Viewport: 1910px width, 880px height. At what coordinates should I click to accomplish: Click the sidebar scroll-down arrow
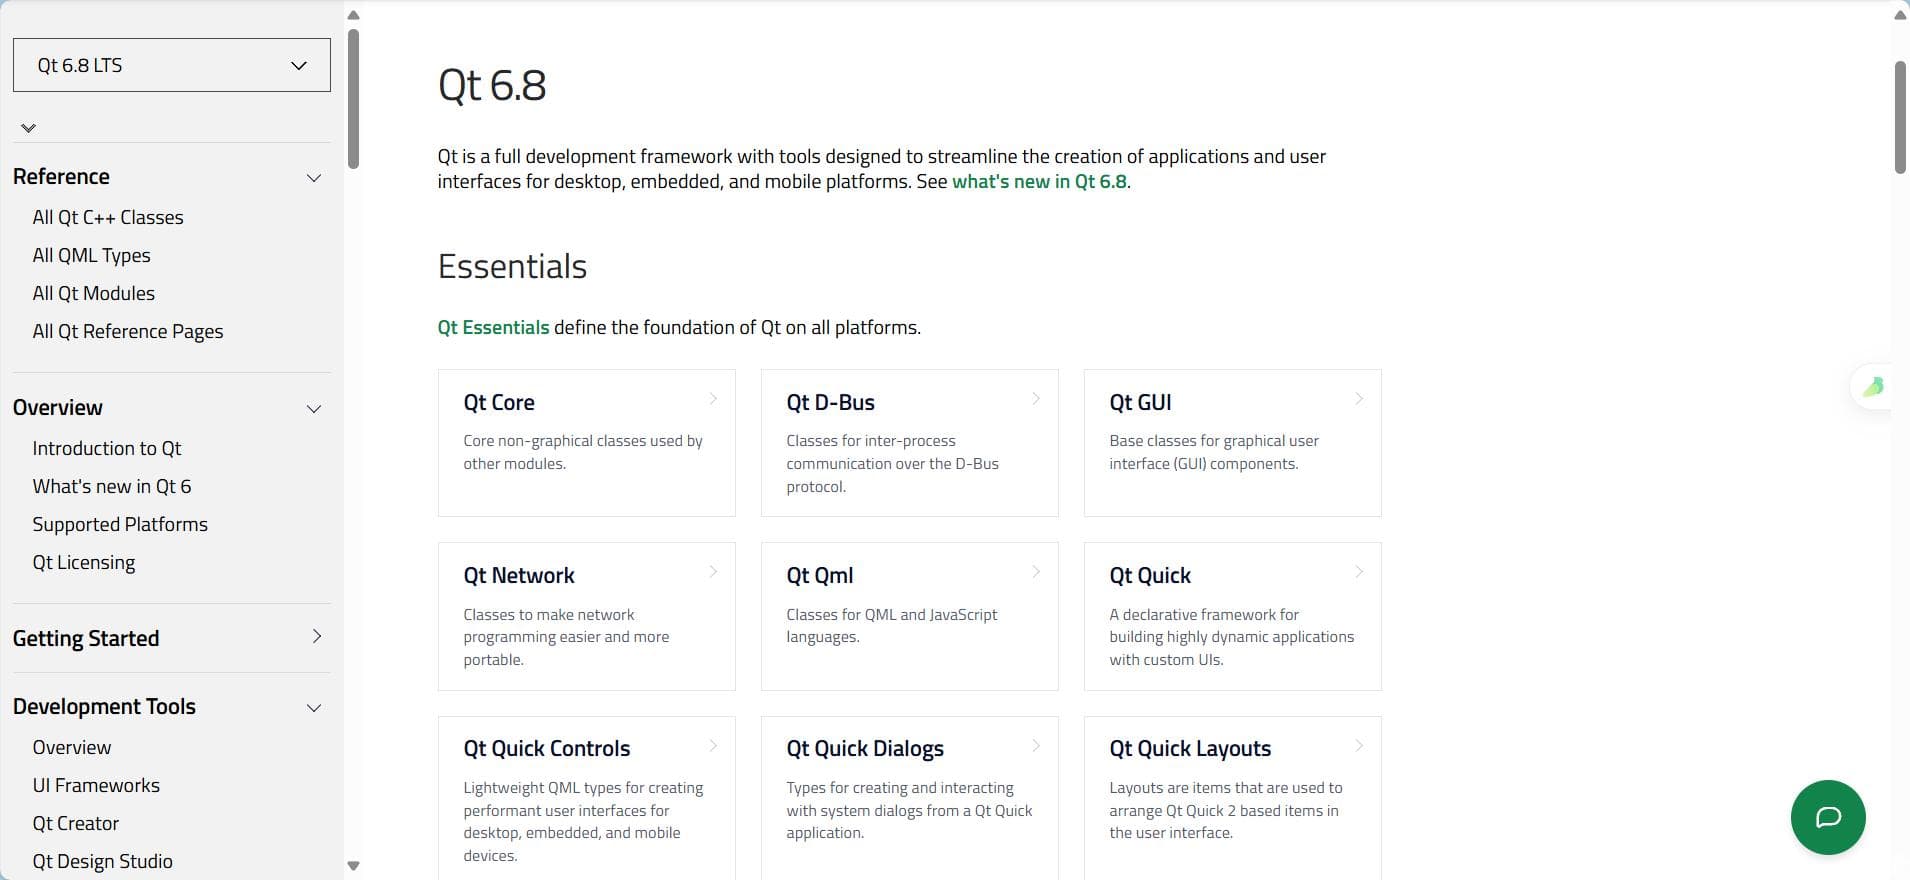click(353, 866)
